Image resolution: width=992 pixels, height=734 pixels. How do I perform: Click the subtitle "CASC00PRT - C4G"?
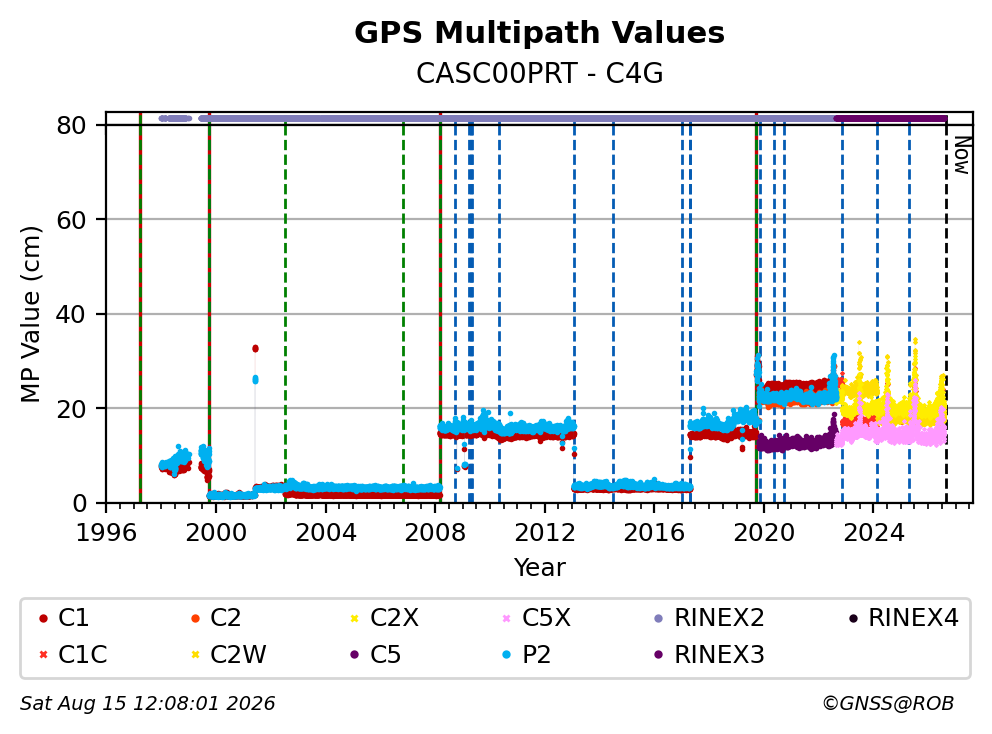[x=539, y=74]
